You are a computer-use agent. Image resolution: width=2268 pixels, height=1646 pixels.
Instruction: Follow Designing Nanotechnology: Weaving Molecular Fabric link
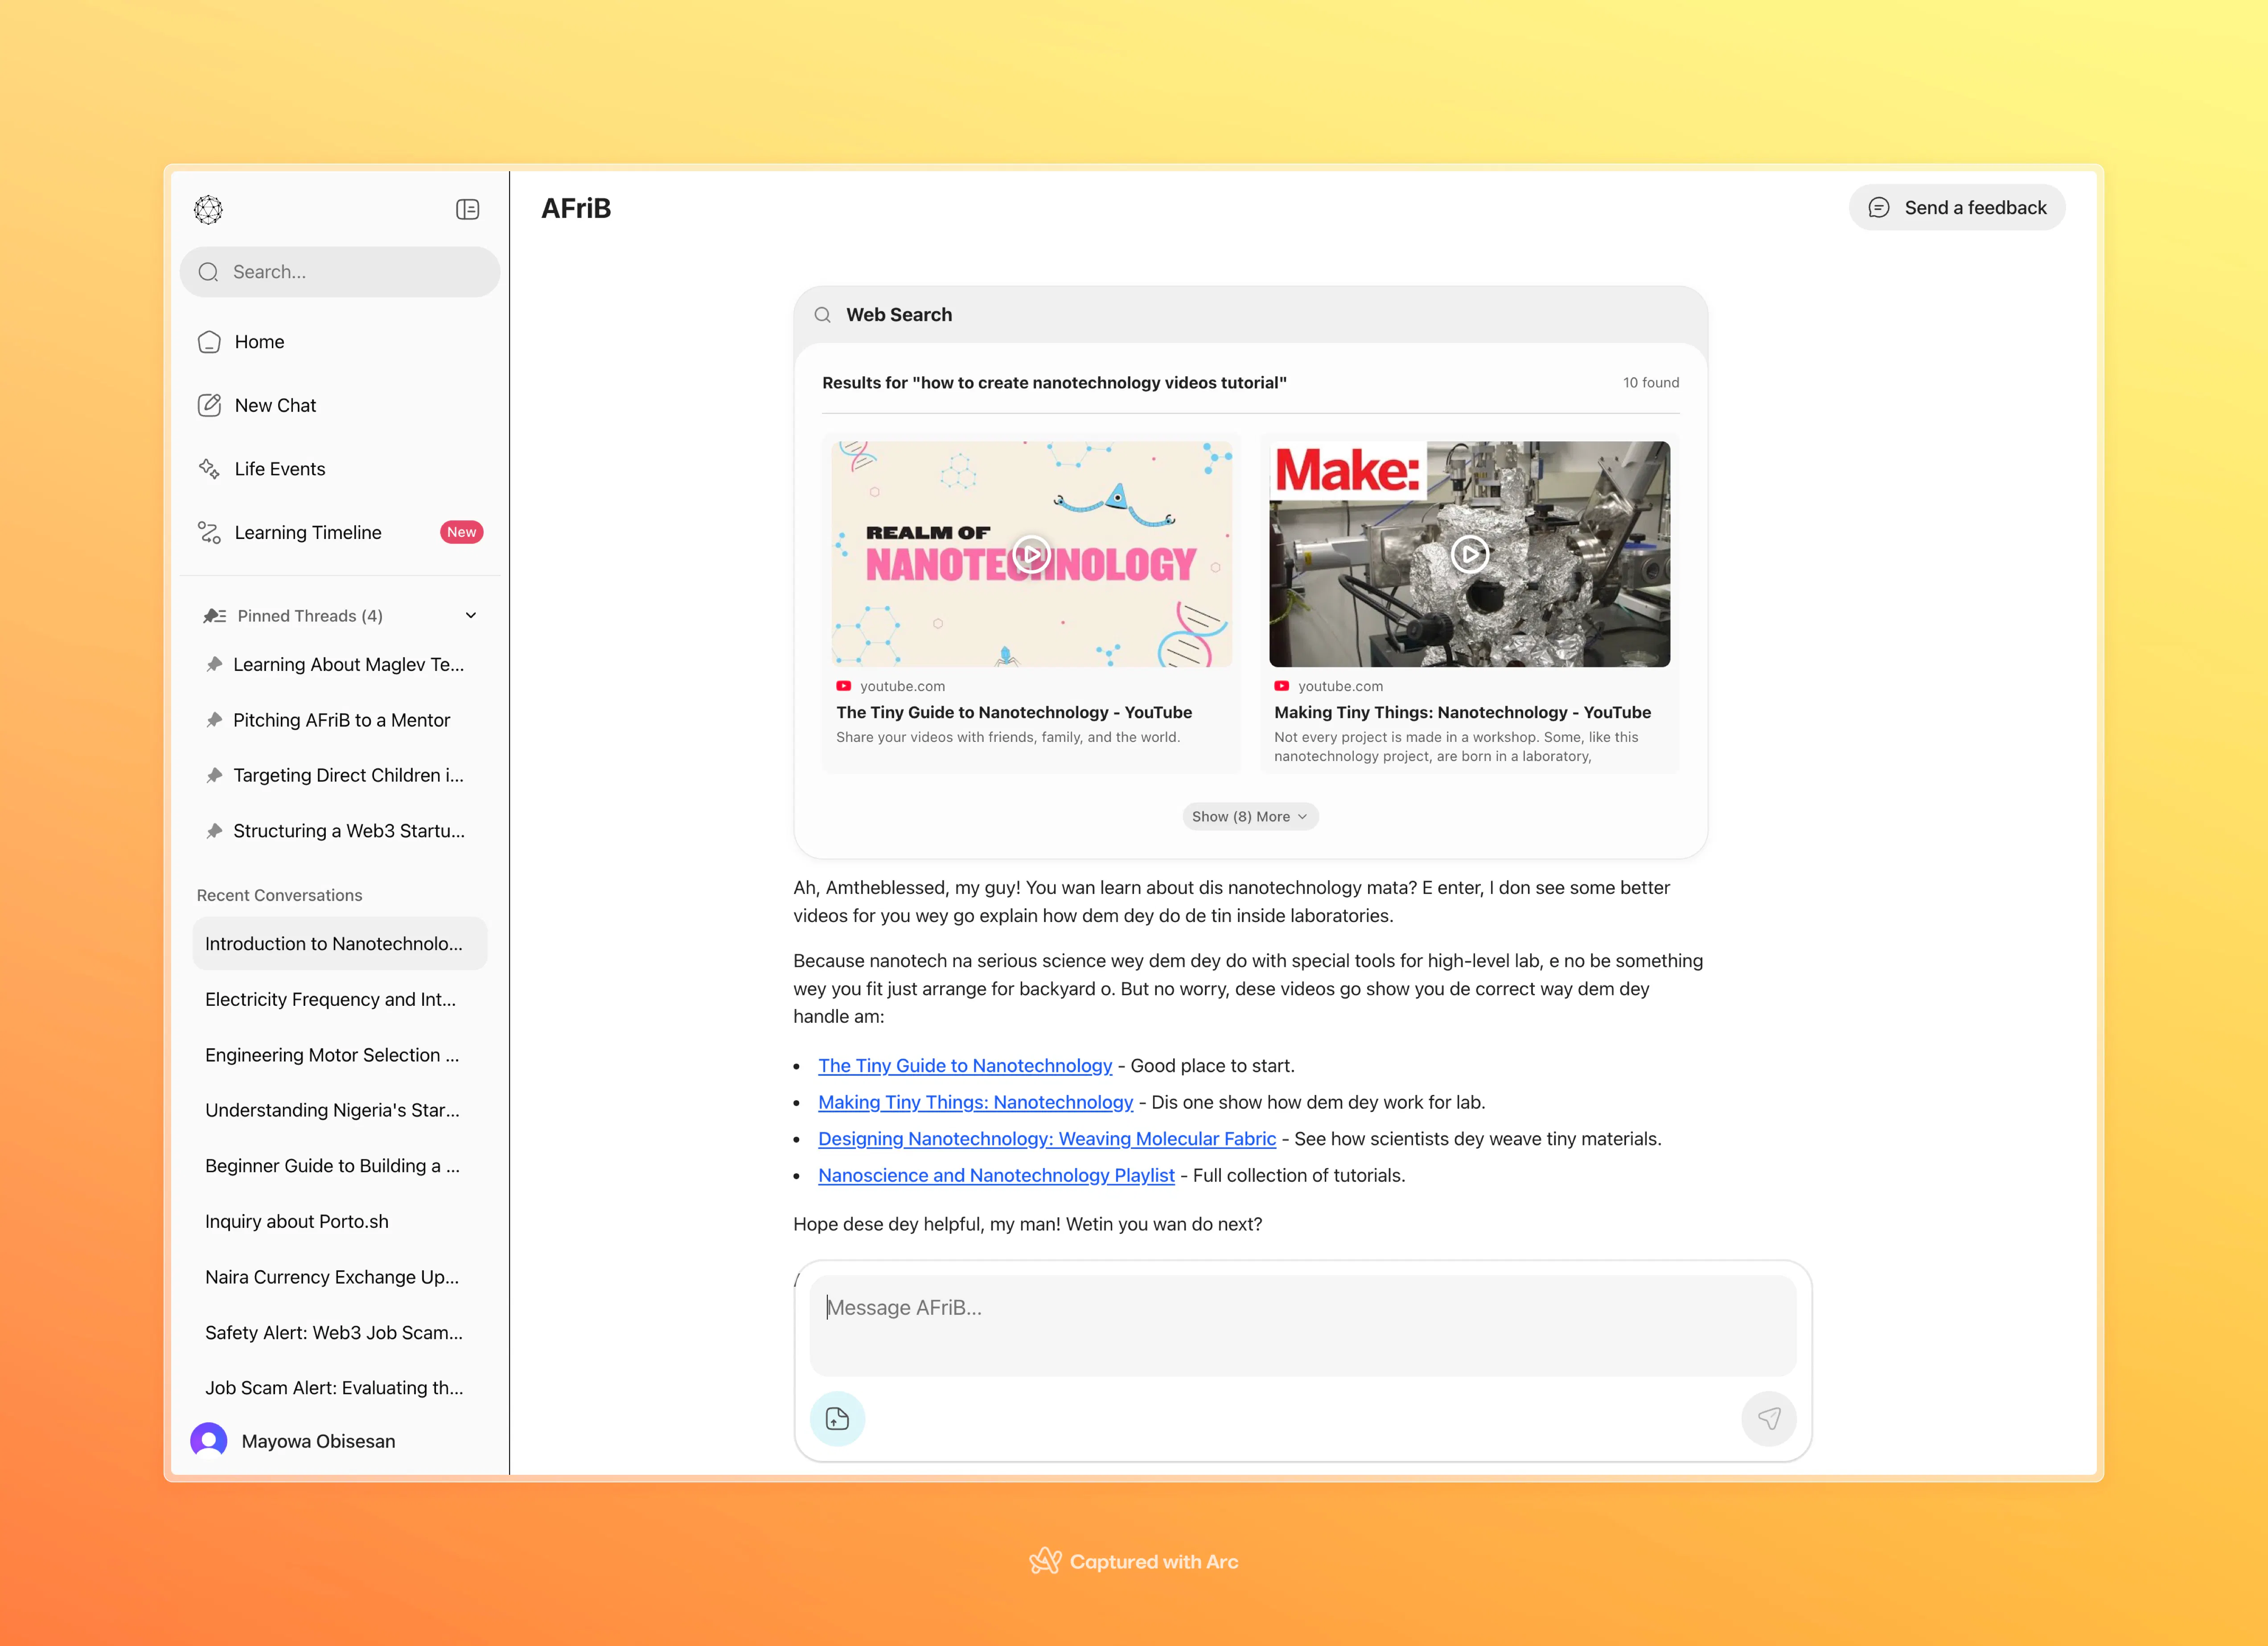(x=1047, y=1139)
